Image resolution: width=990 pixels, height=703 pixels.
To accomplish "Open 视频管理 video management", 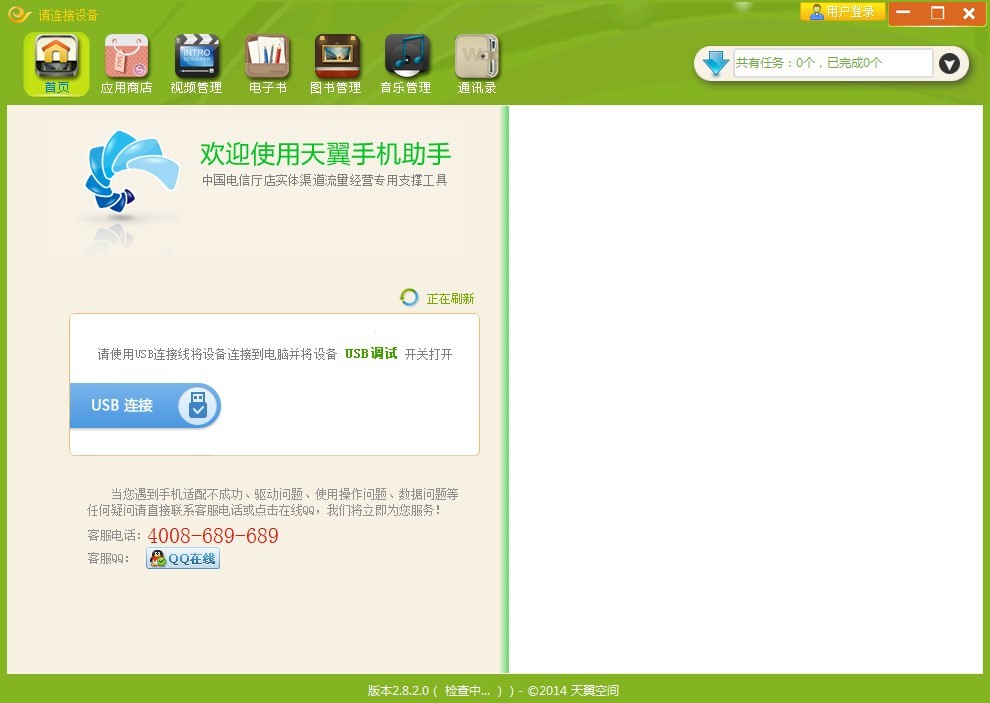I will pyautogui.click(x=196, y=64).
